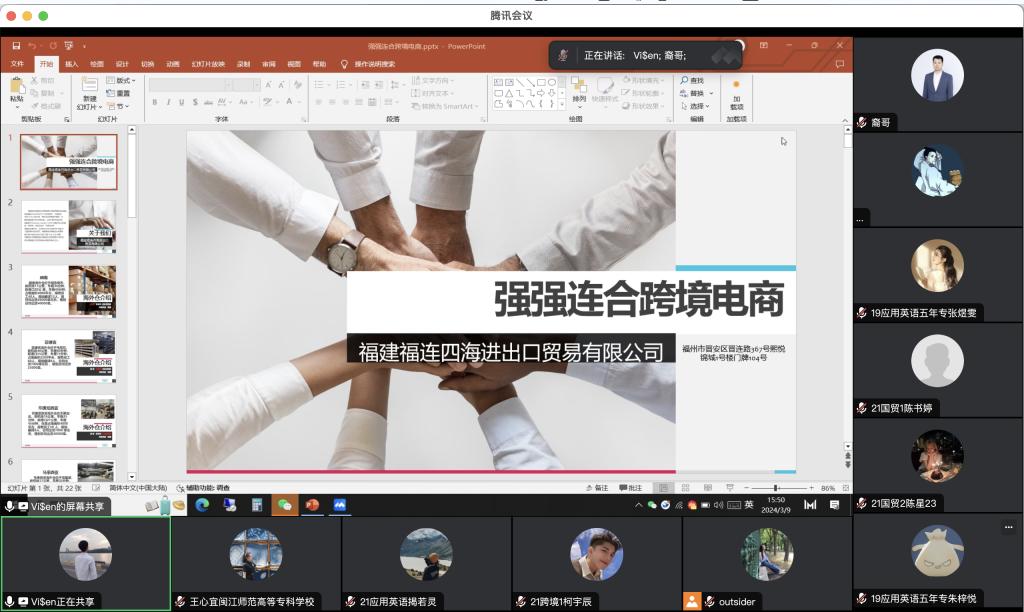This screenshot has height=612, width=1024.
Task: Click the zoom slider in status bar
Action: 777,488
